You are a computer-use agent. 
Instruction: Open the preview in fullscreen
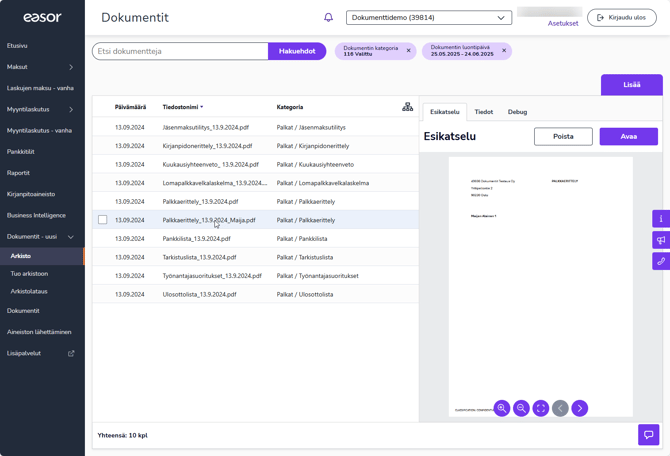(541, 408)
